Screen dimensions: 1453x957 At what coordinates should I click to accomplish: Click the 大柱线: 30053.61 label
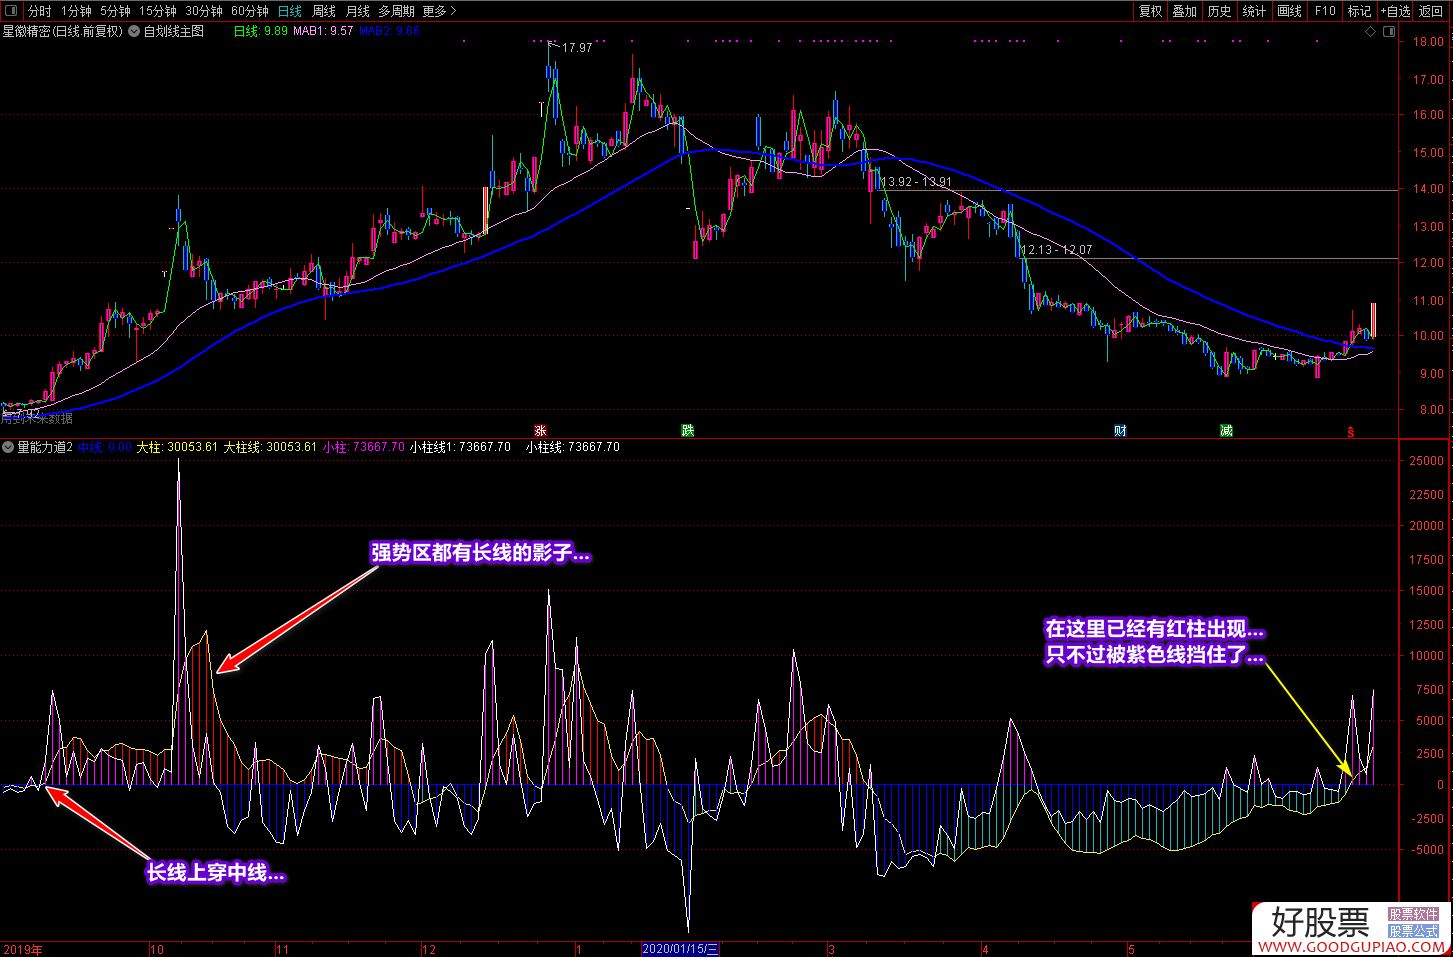270,447
